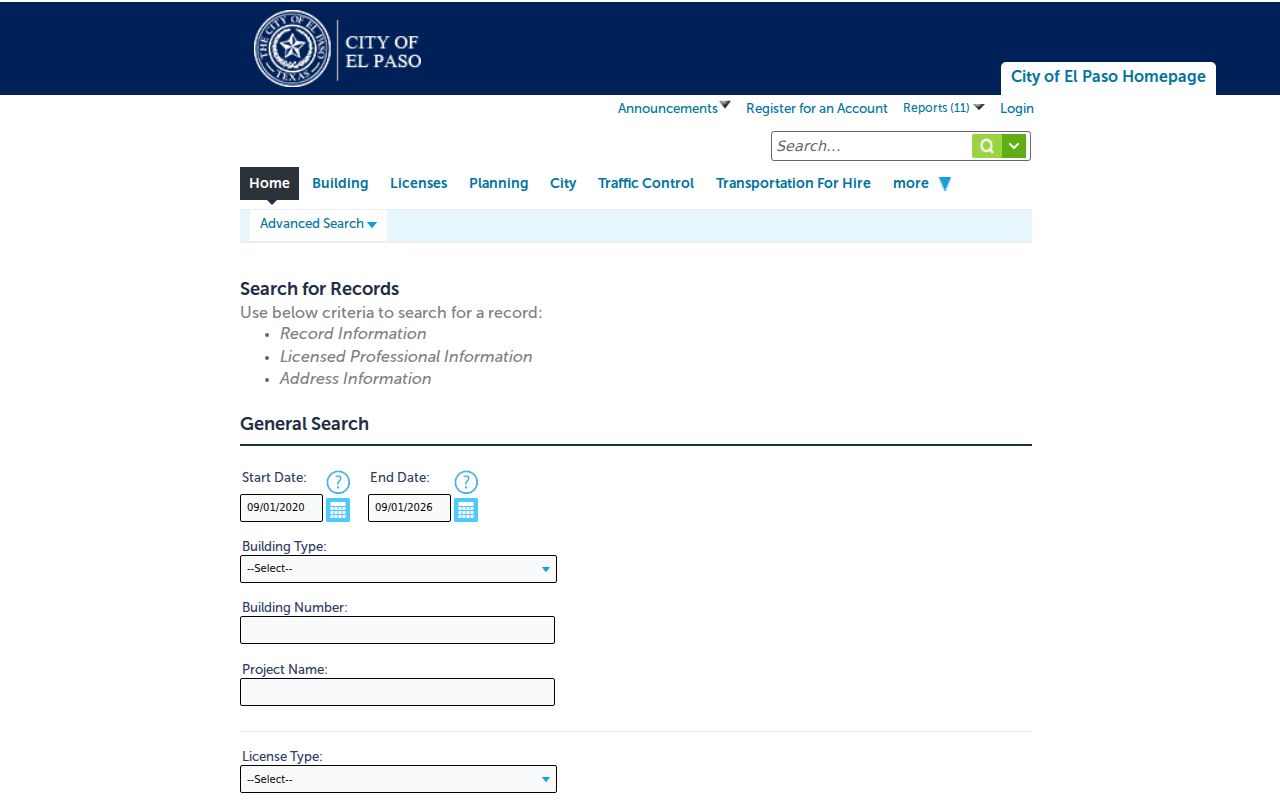
Task: Click the Start Date field
Action: [281, 508]
